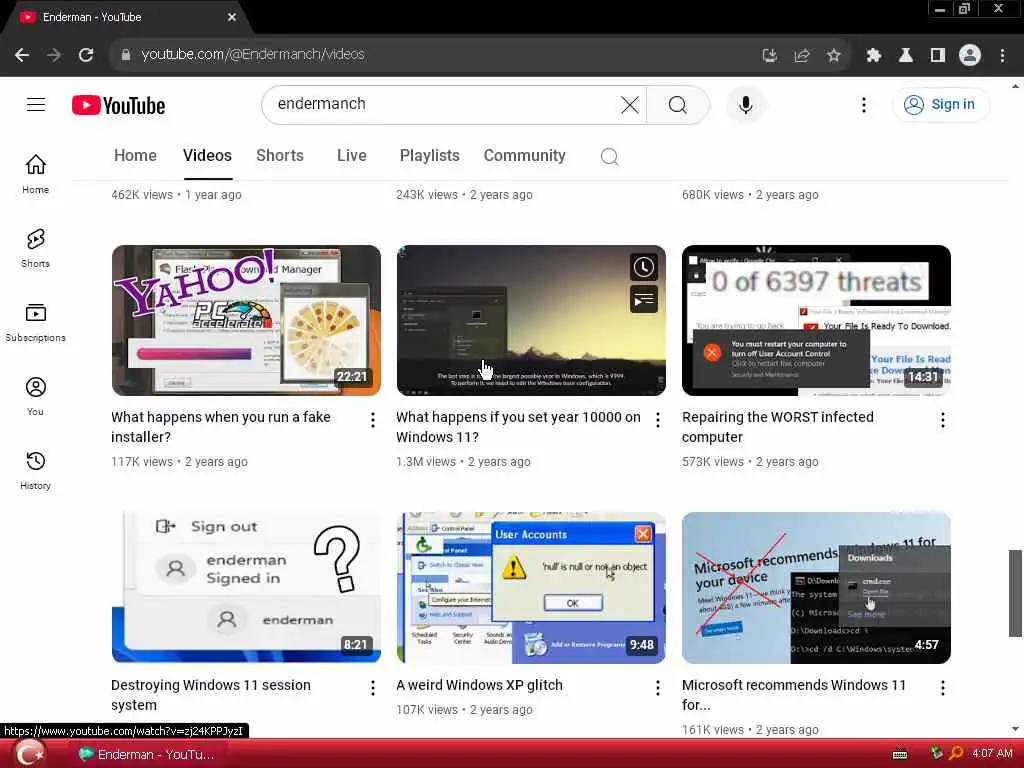Click Watch later clock icon on thumbnail

(x=644, y=267)
